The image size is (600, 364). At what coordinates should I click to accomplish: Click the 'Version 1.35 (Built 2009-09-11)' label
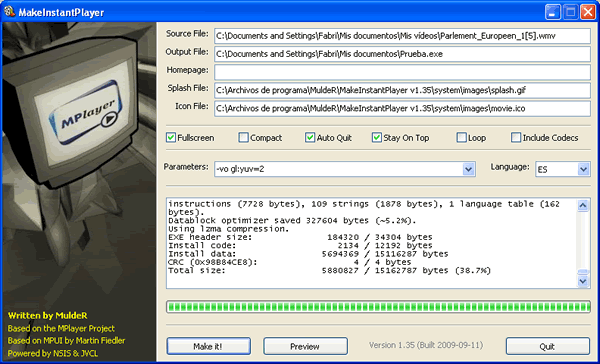426,345
